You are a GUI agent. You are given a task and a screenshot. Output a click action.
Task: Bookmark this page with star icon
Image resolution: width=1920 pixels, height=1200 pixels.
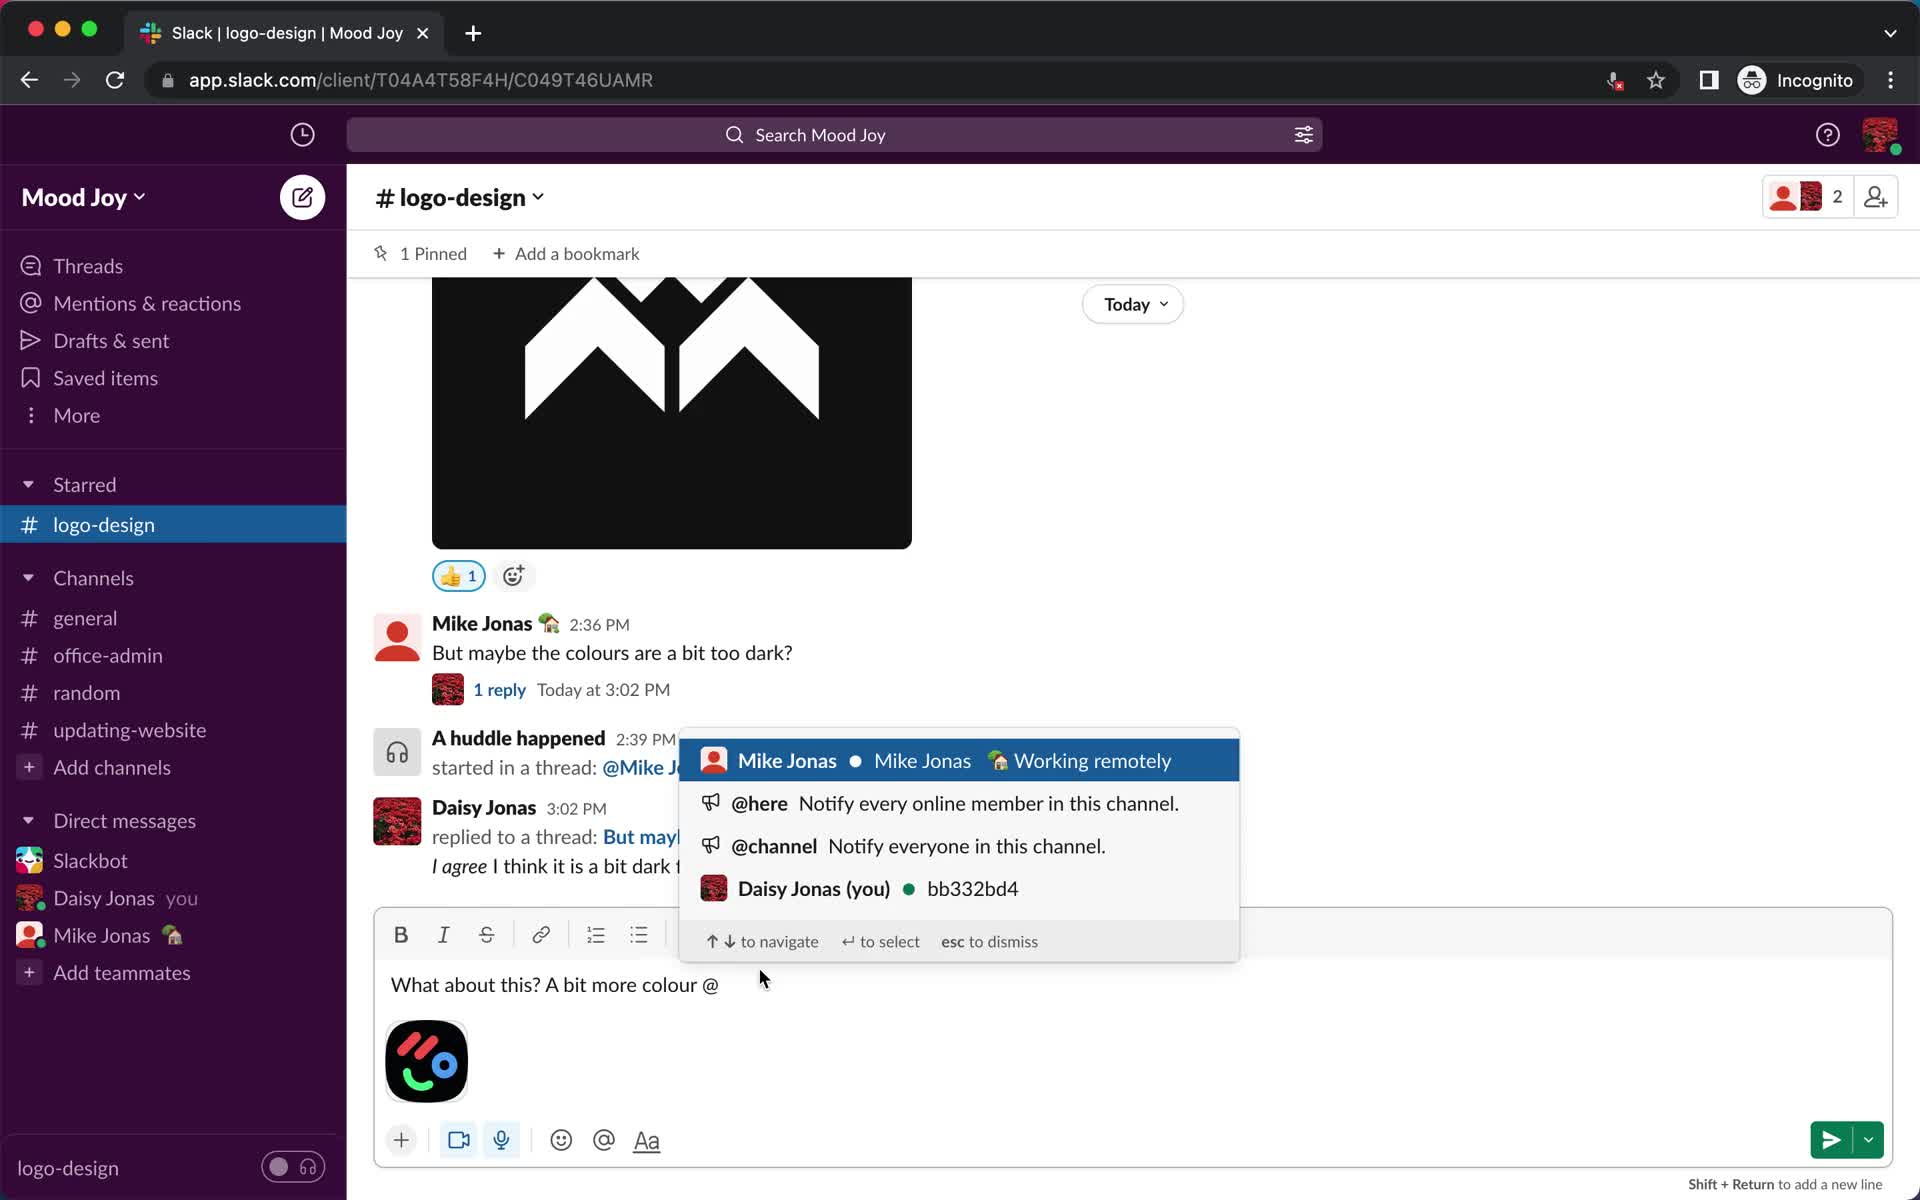(x=1656, y=80)
